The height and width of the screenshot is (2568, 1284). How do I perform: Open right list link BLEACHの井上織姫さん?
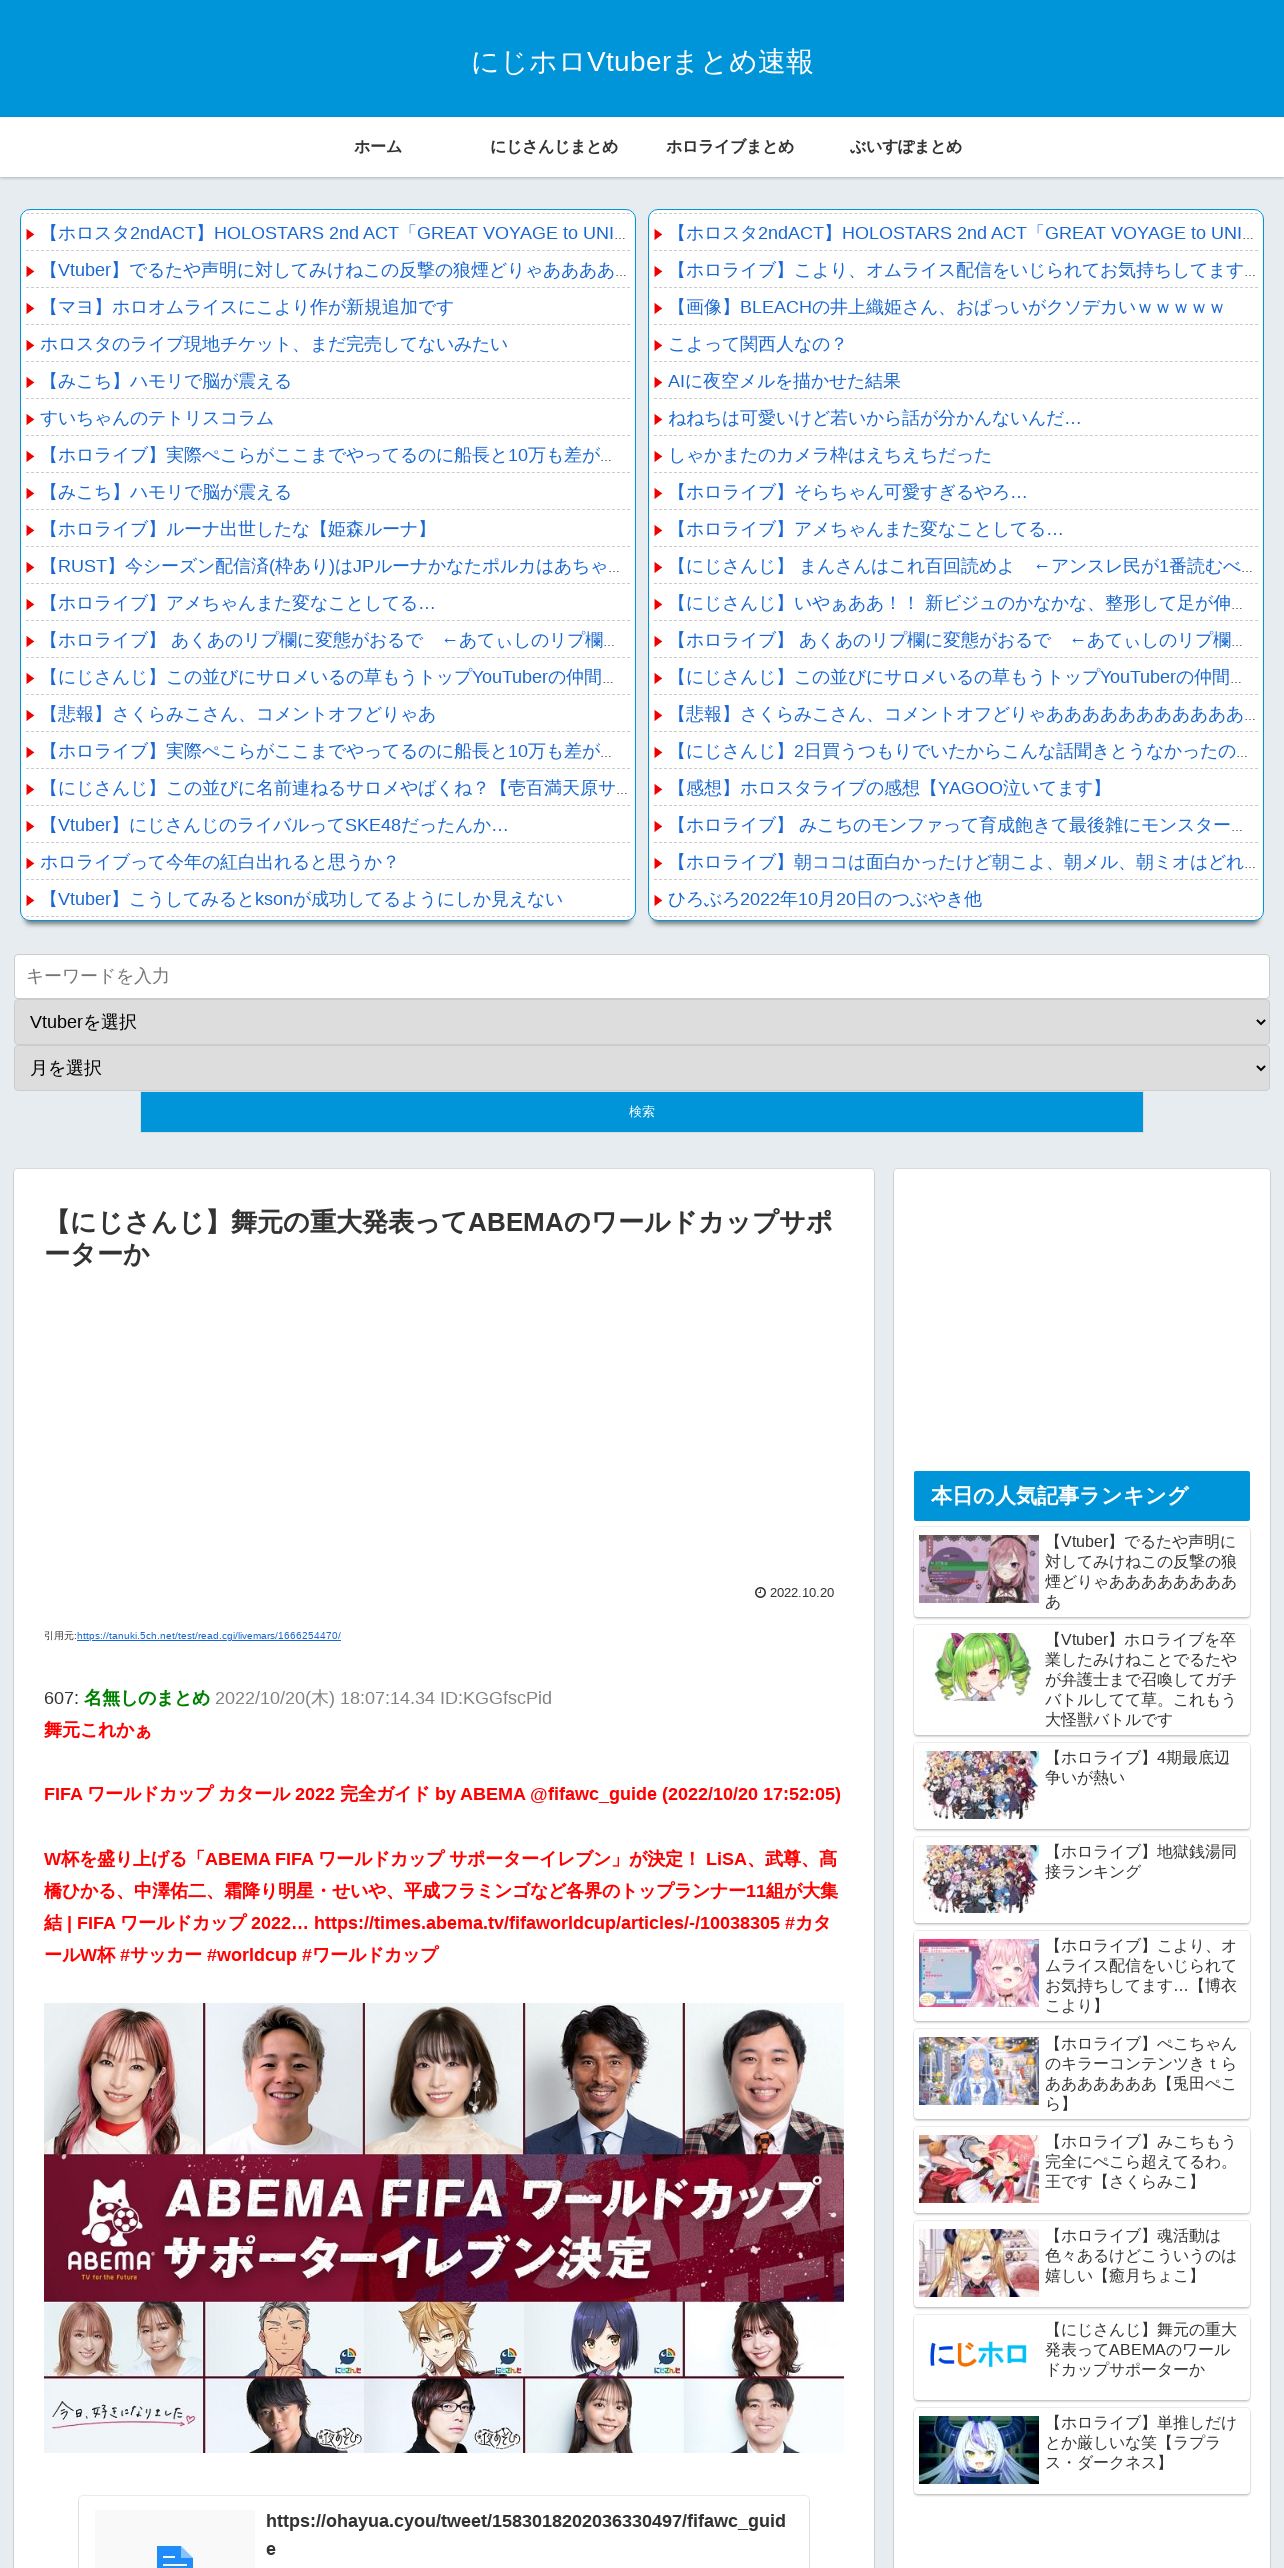pos(946,307)
